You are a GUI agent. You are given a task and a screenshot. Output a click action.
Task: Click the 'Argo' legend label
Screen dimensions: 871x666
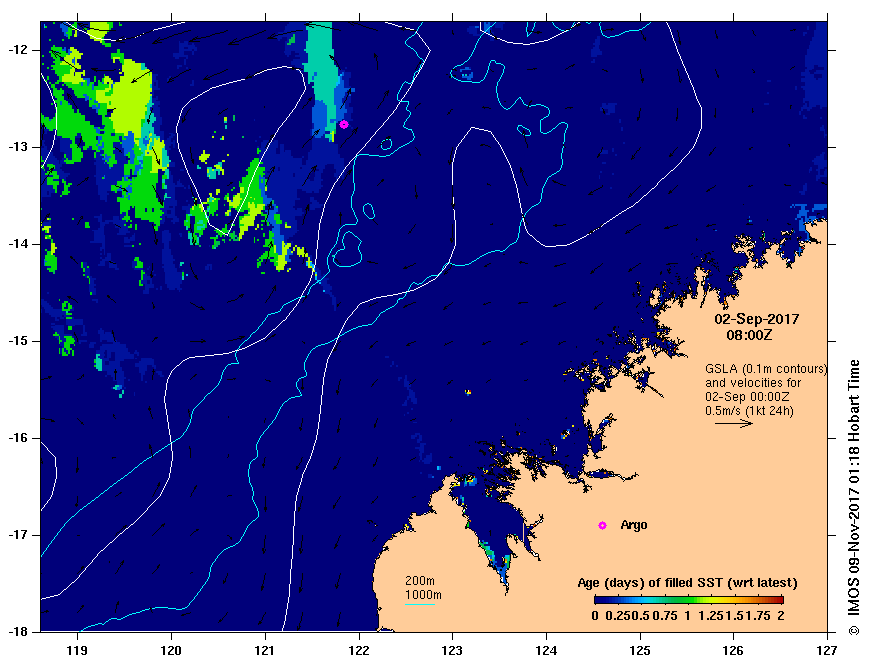coord(634,525)
